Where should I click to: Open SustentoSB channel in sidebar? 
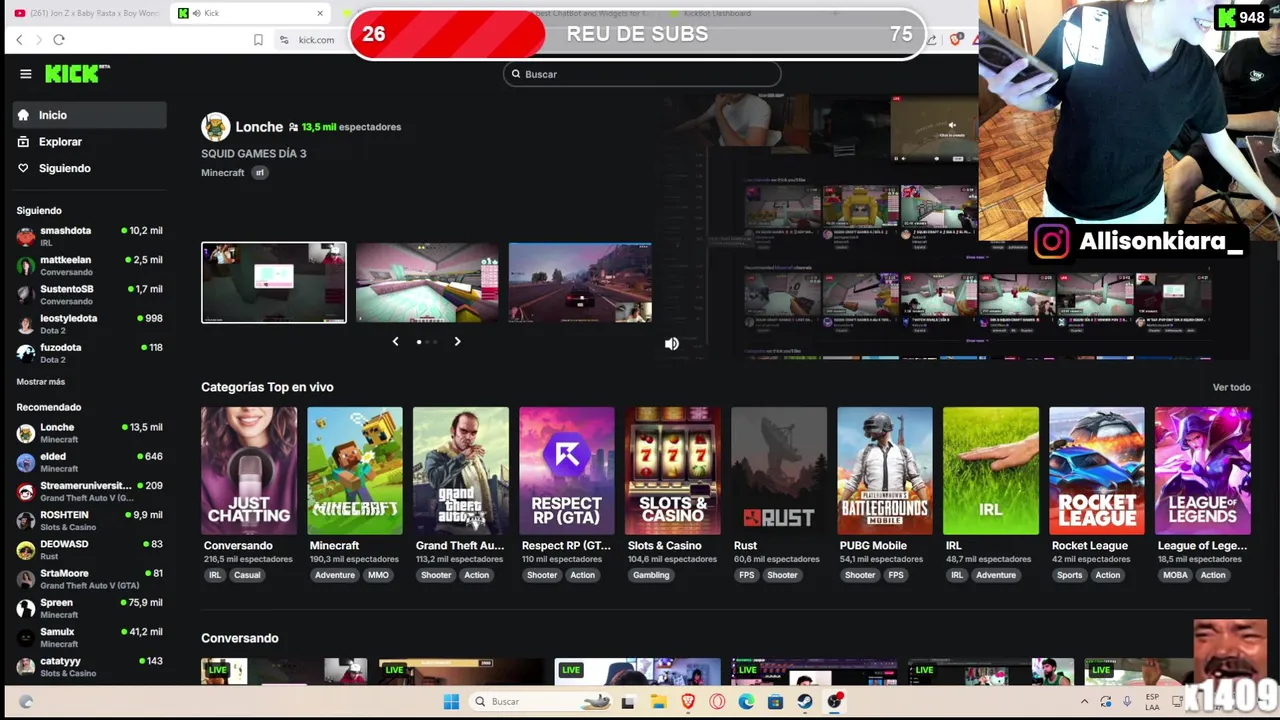(x=90, y=294)
